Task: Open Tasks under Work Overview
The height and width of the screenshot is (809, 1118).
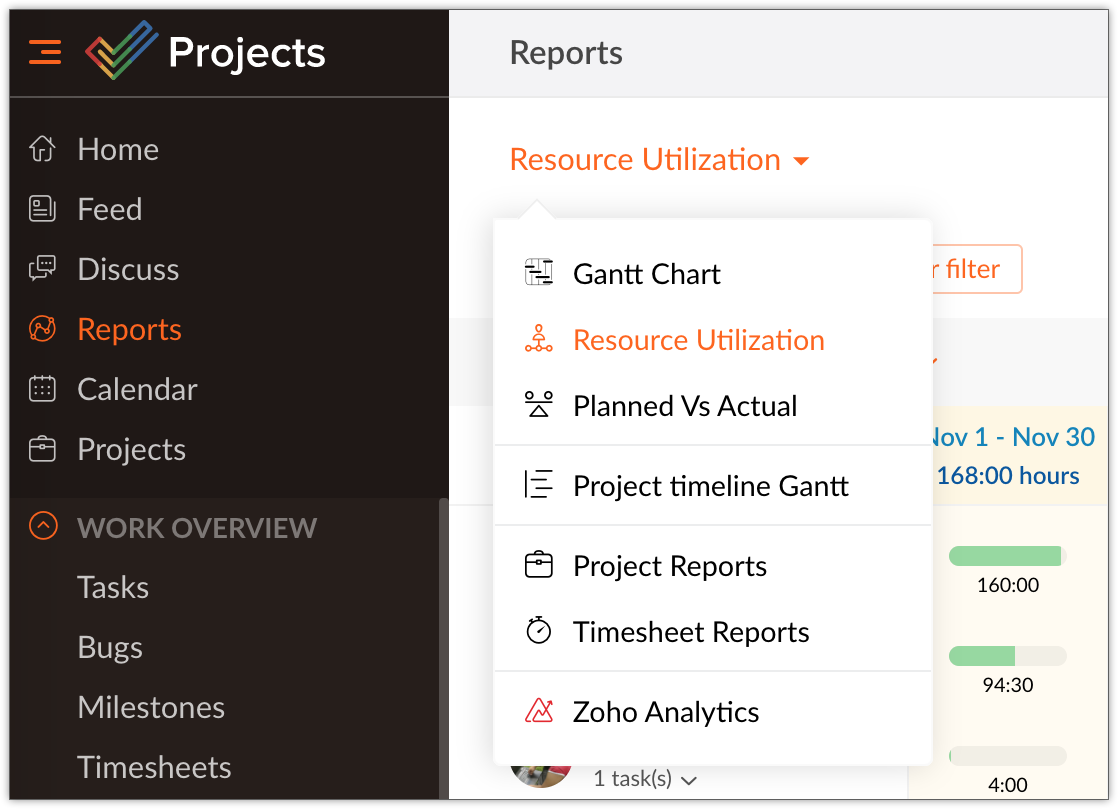Action: pos(113,587)
